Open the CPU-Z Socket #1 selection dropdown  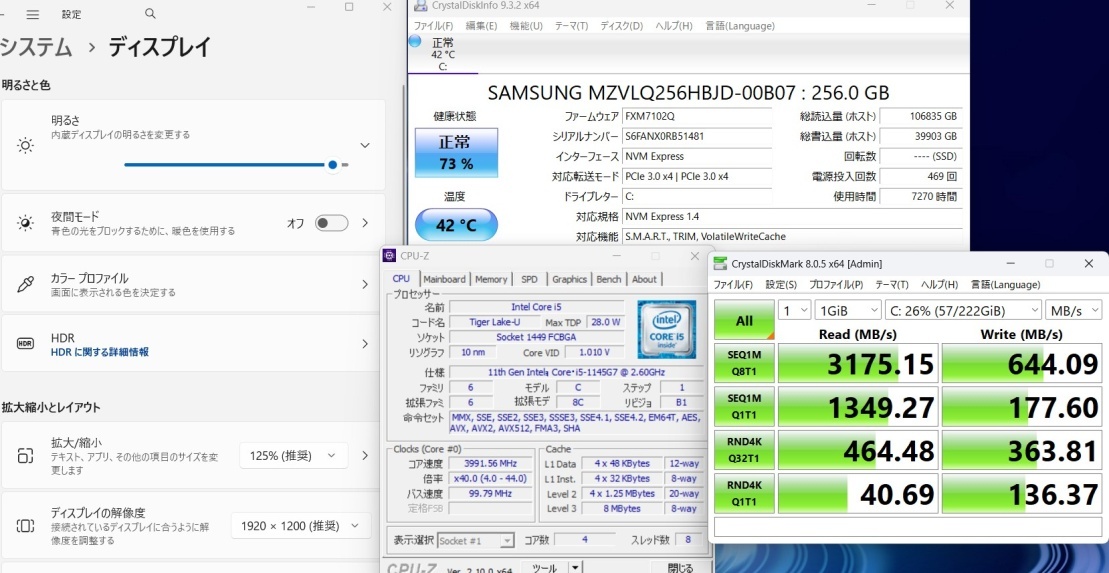point(475,540)
